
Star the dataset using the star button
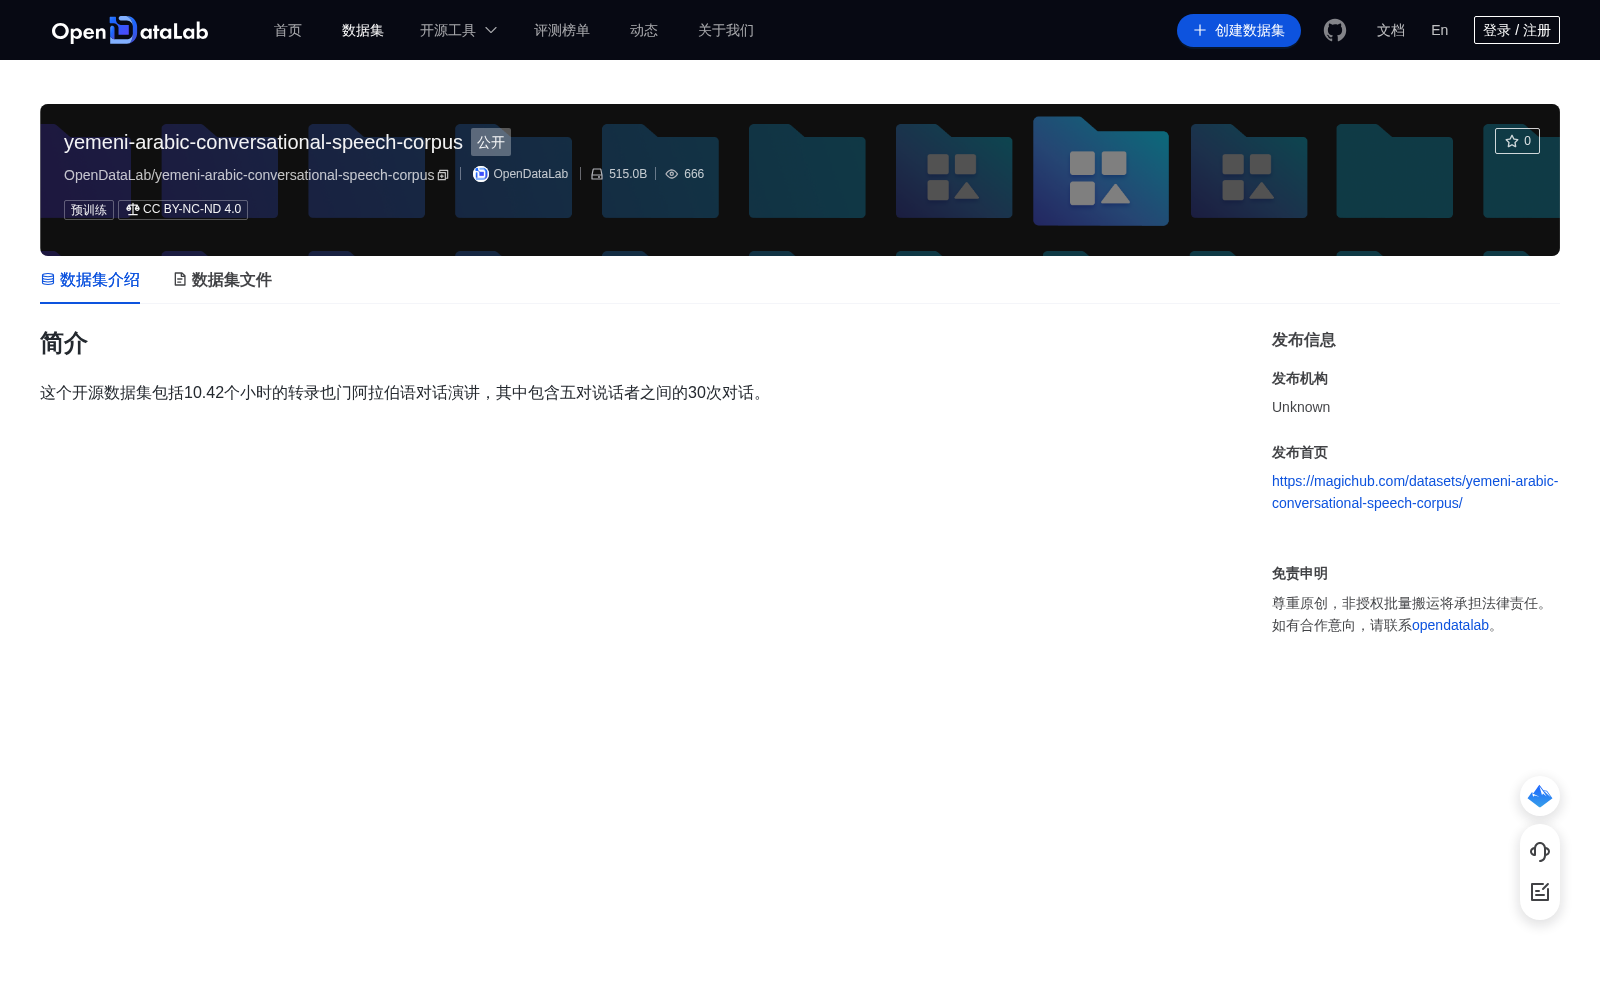point(1517,141)
